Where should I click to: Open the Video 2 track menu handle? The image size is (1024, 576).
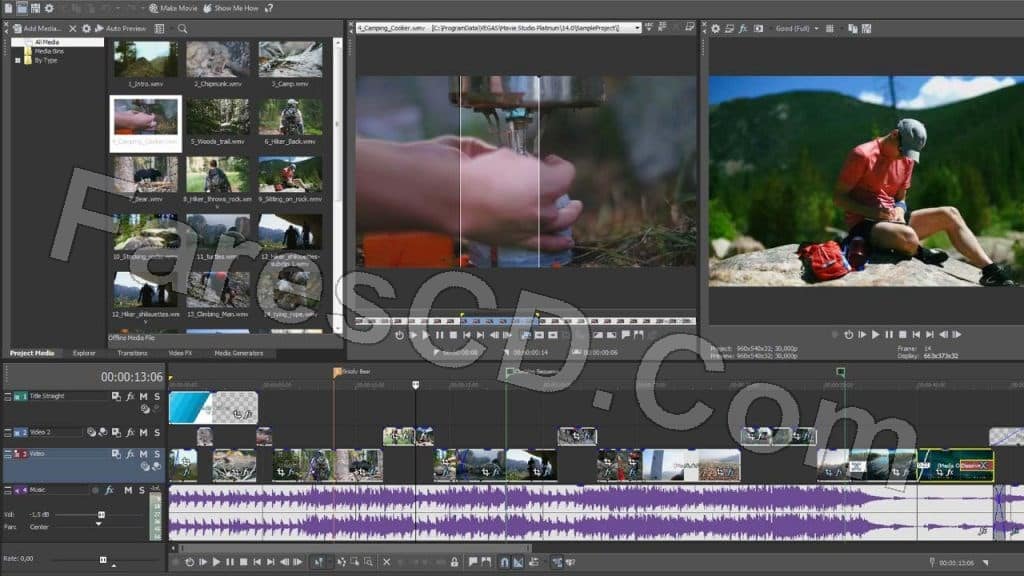coord(8,432)
